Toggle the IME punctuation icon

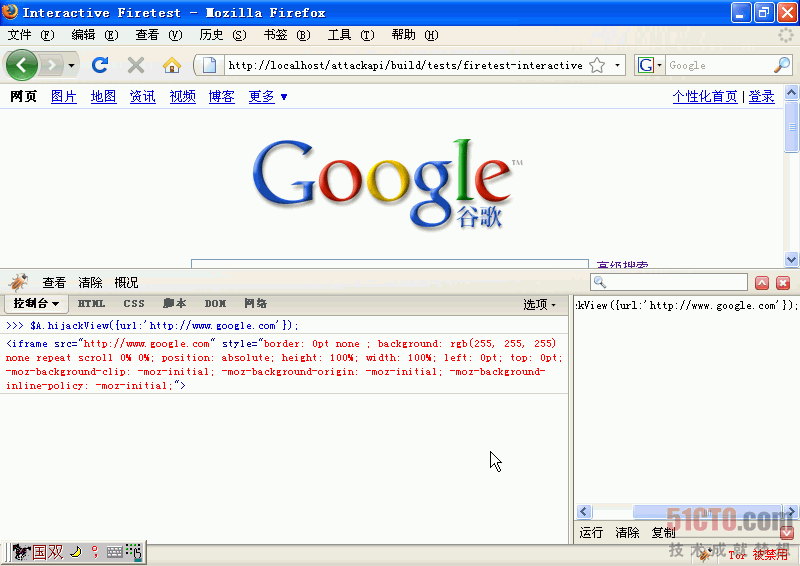95,552
